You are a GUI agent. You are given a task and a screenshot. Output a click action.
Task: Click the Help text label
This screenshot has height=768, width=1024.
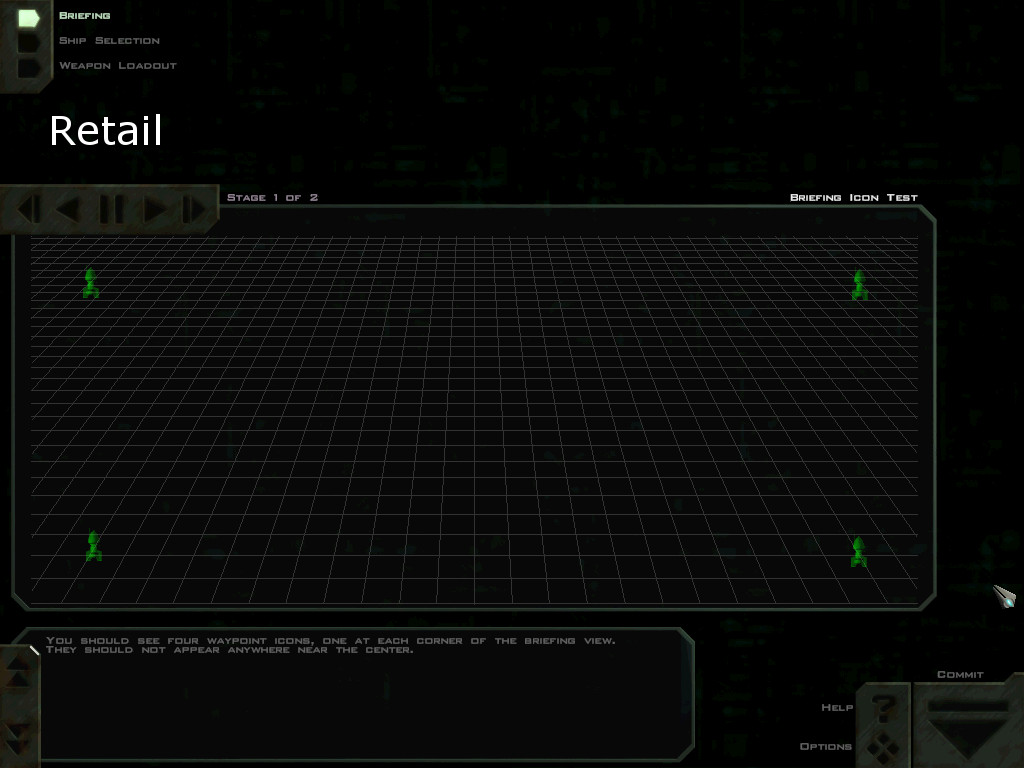[x=836, y=708]
